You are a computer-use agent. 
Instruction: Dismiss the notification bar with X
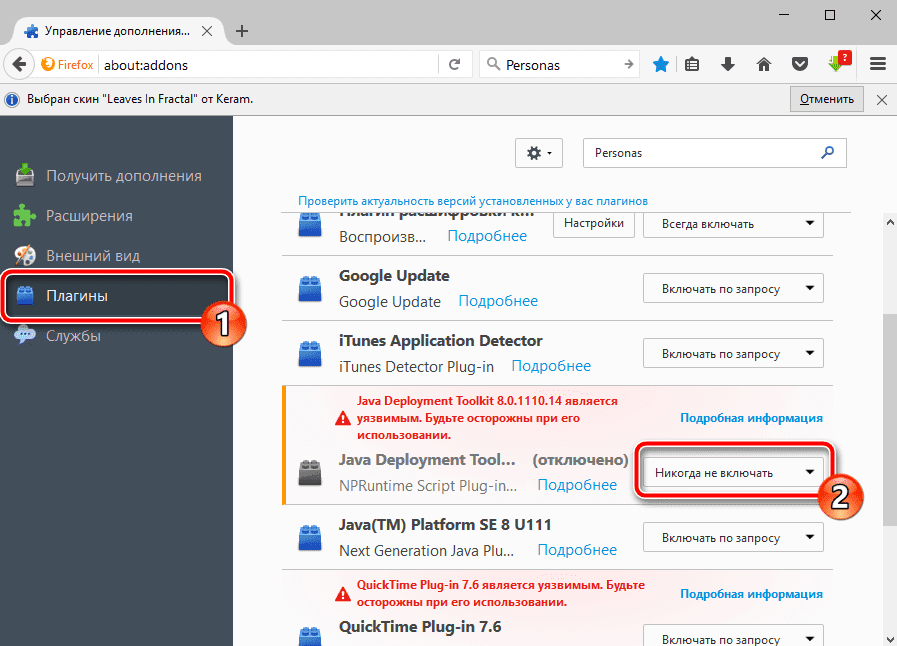pyautogui.click(x=882, y=100)
